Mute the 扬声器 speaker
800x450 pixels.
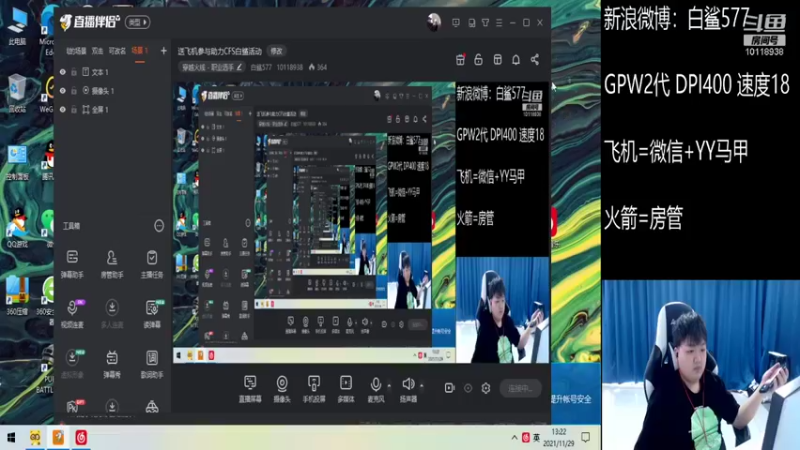[x=408, y=389]
